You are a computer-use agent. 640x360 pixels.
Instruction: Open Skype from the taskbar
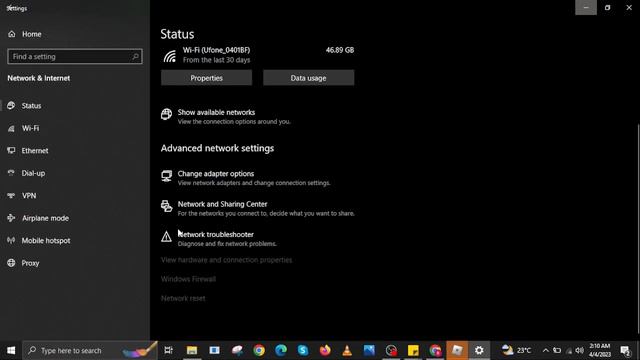(303, 350)
